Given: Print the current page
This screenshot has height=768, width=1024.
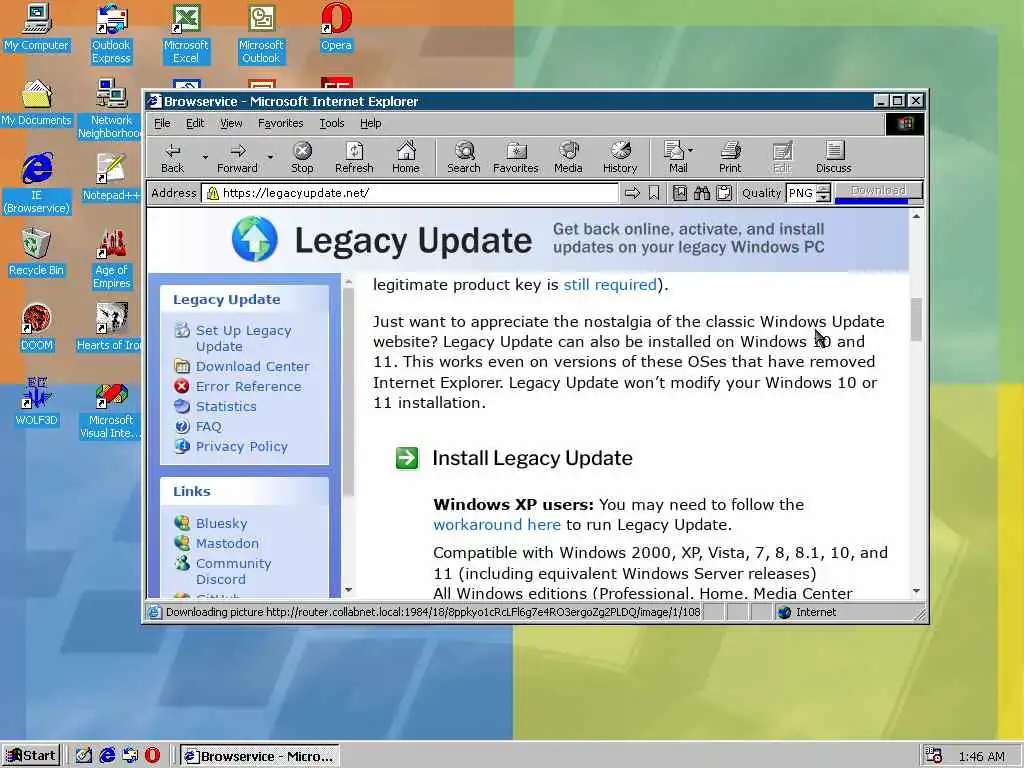Looking at the screenshot, I should (x=730, y=158).
